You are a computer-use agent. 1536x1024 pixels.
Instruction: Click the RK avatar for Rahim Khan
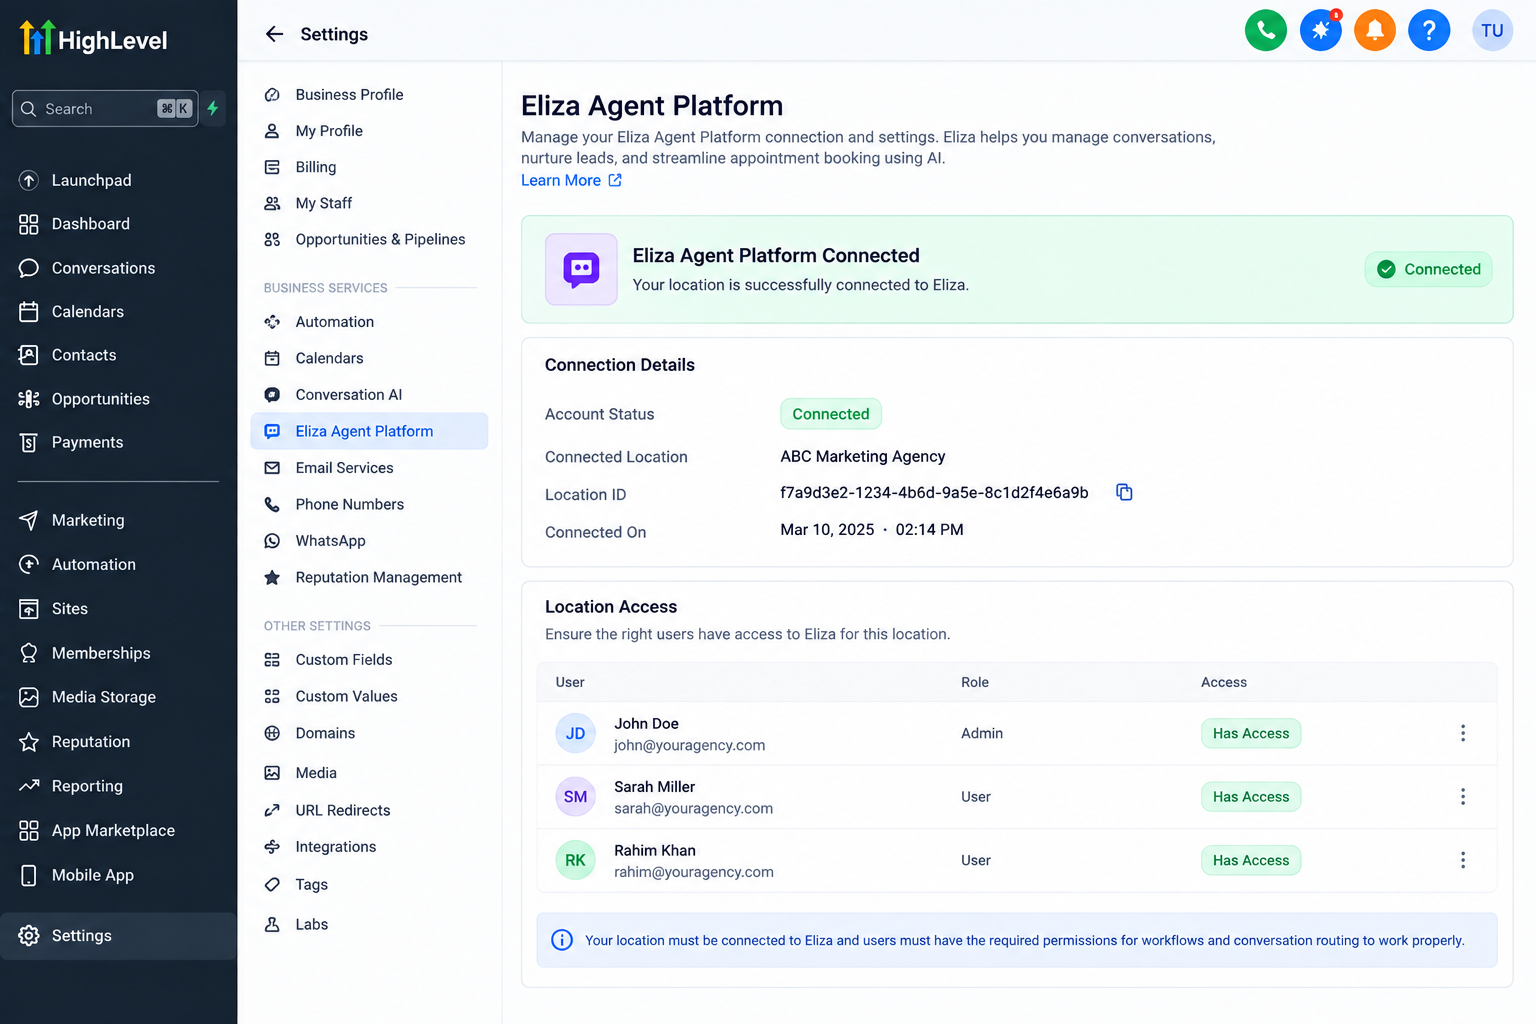[x=575, y=860]
